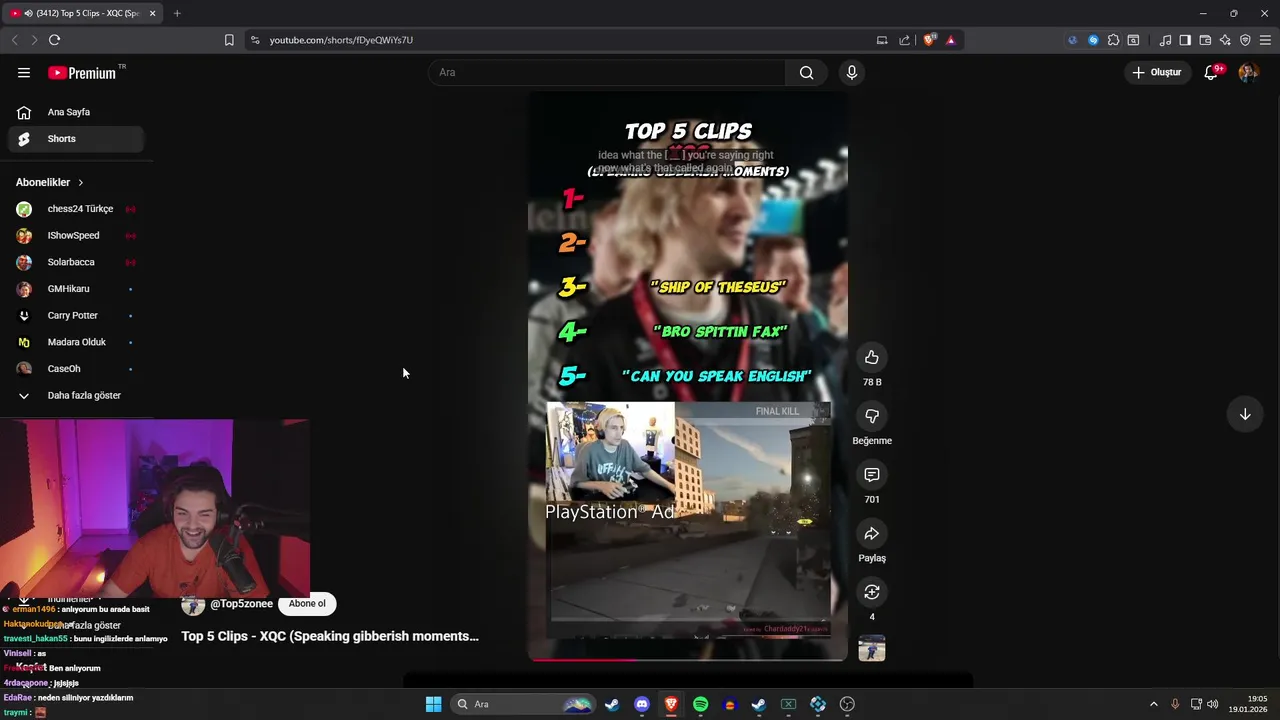Open a new browser tab
Viewport: 1280px width, 720px height.
pyautogui.click(x=177, y=13)
